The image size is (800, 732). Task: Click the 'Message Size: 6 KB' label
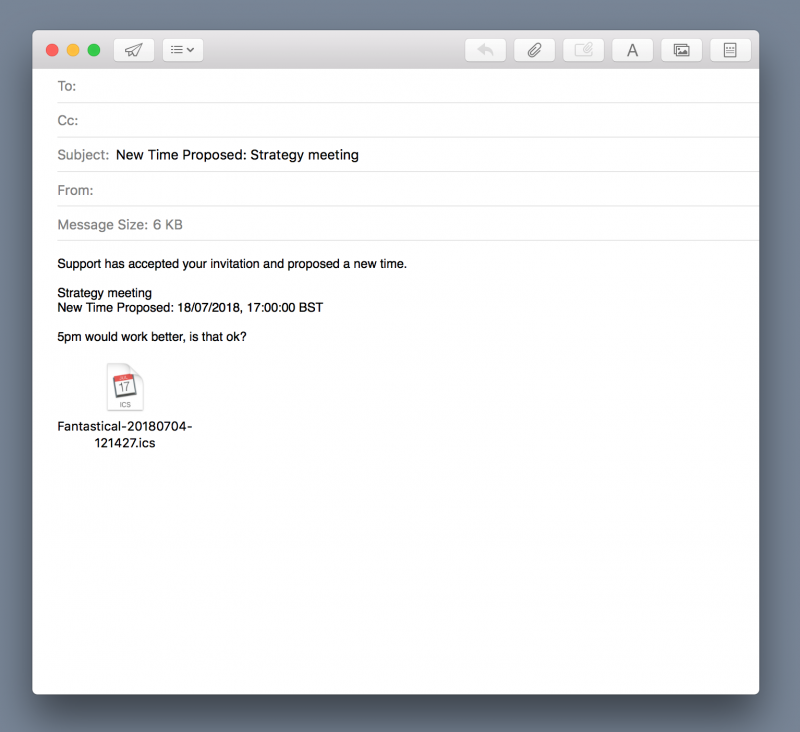[120, 225]
